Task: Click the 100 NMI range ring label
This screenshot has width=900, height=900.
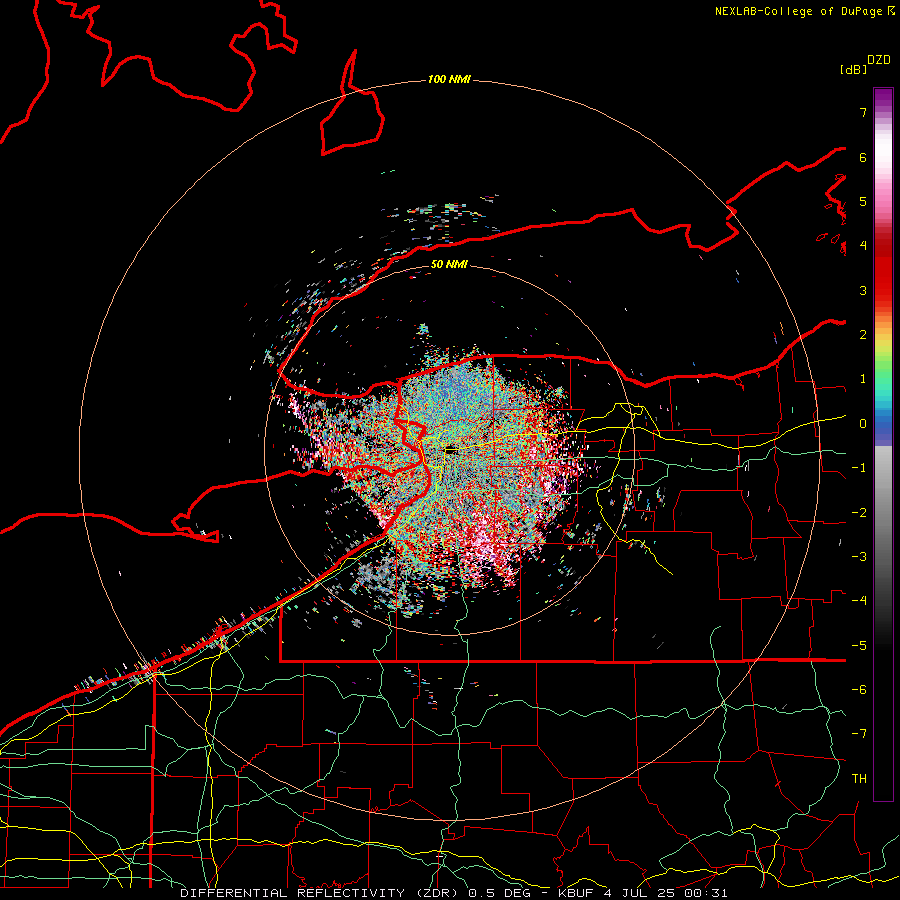Action: (449, 79)
